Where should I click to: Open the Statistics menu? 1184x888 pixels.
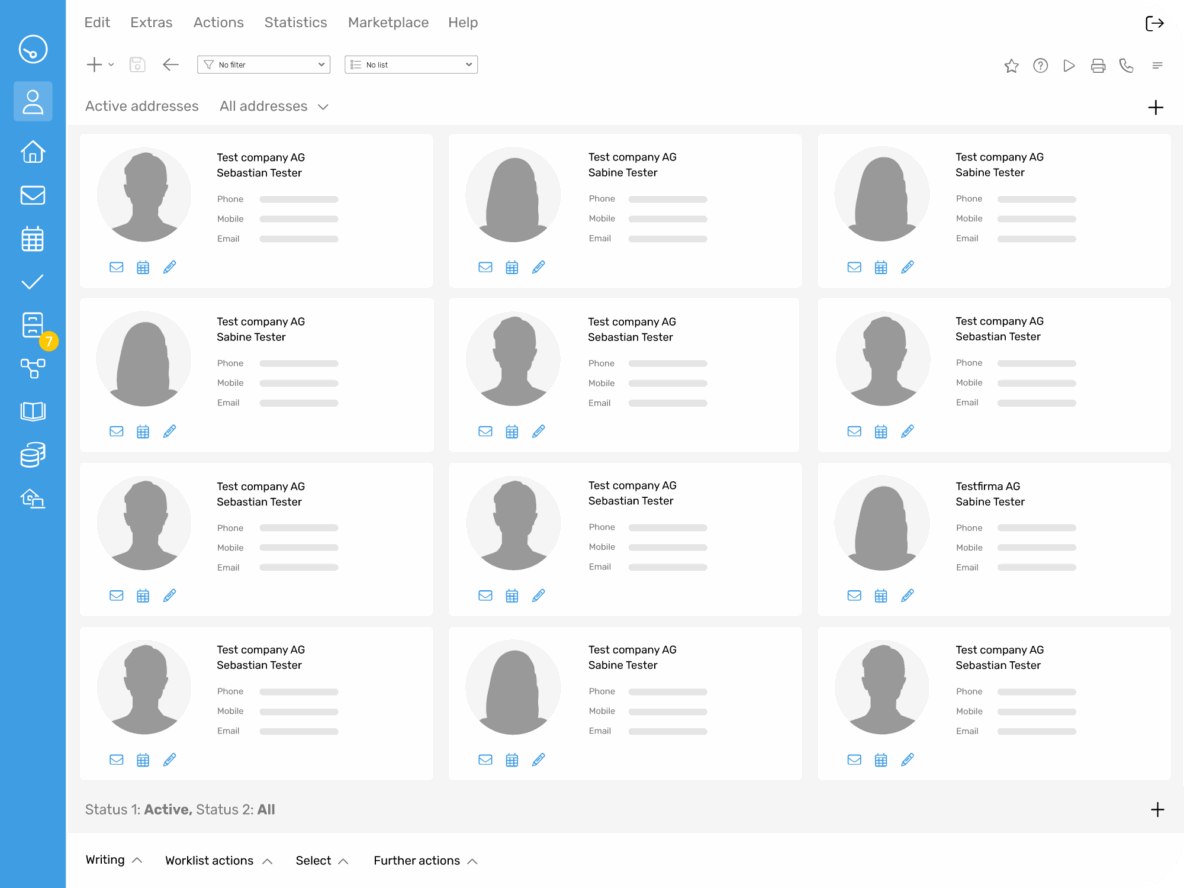pos(295,22)
